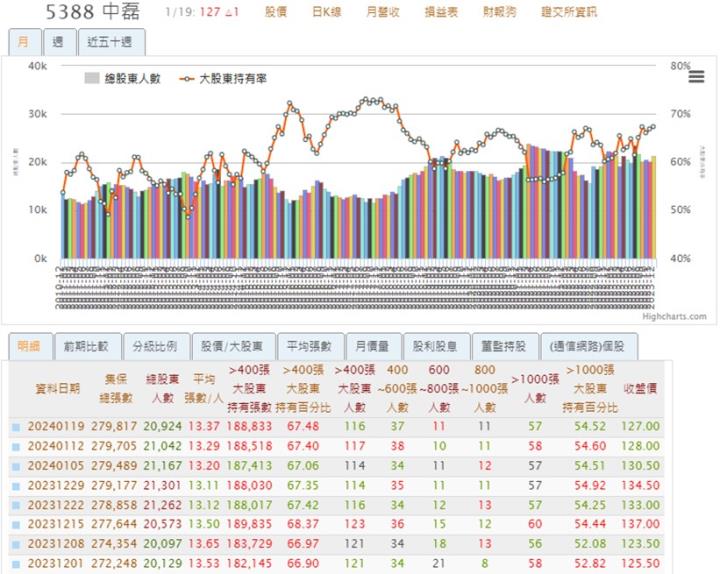Image resolution: width=720 pixels, height=574 pixels.
Task: Open the 分級比例 tab
Action: point(154,347)
